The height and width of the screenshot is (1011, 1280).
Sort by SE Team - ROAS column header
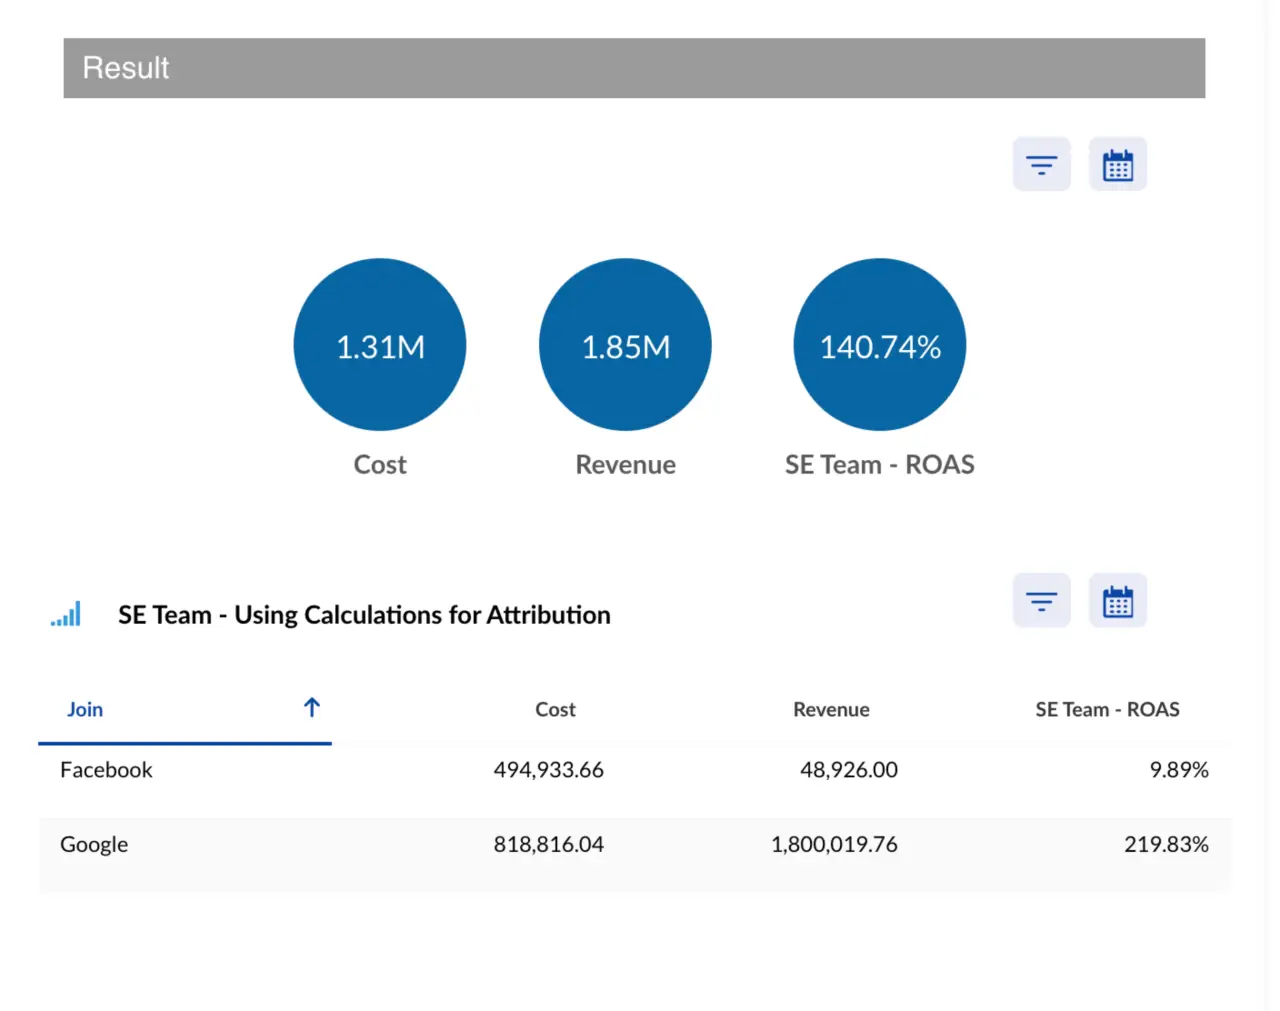point(1107,709)
